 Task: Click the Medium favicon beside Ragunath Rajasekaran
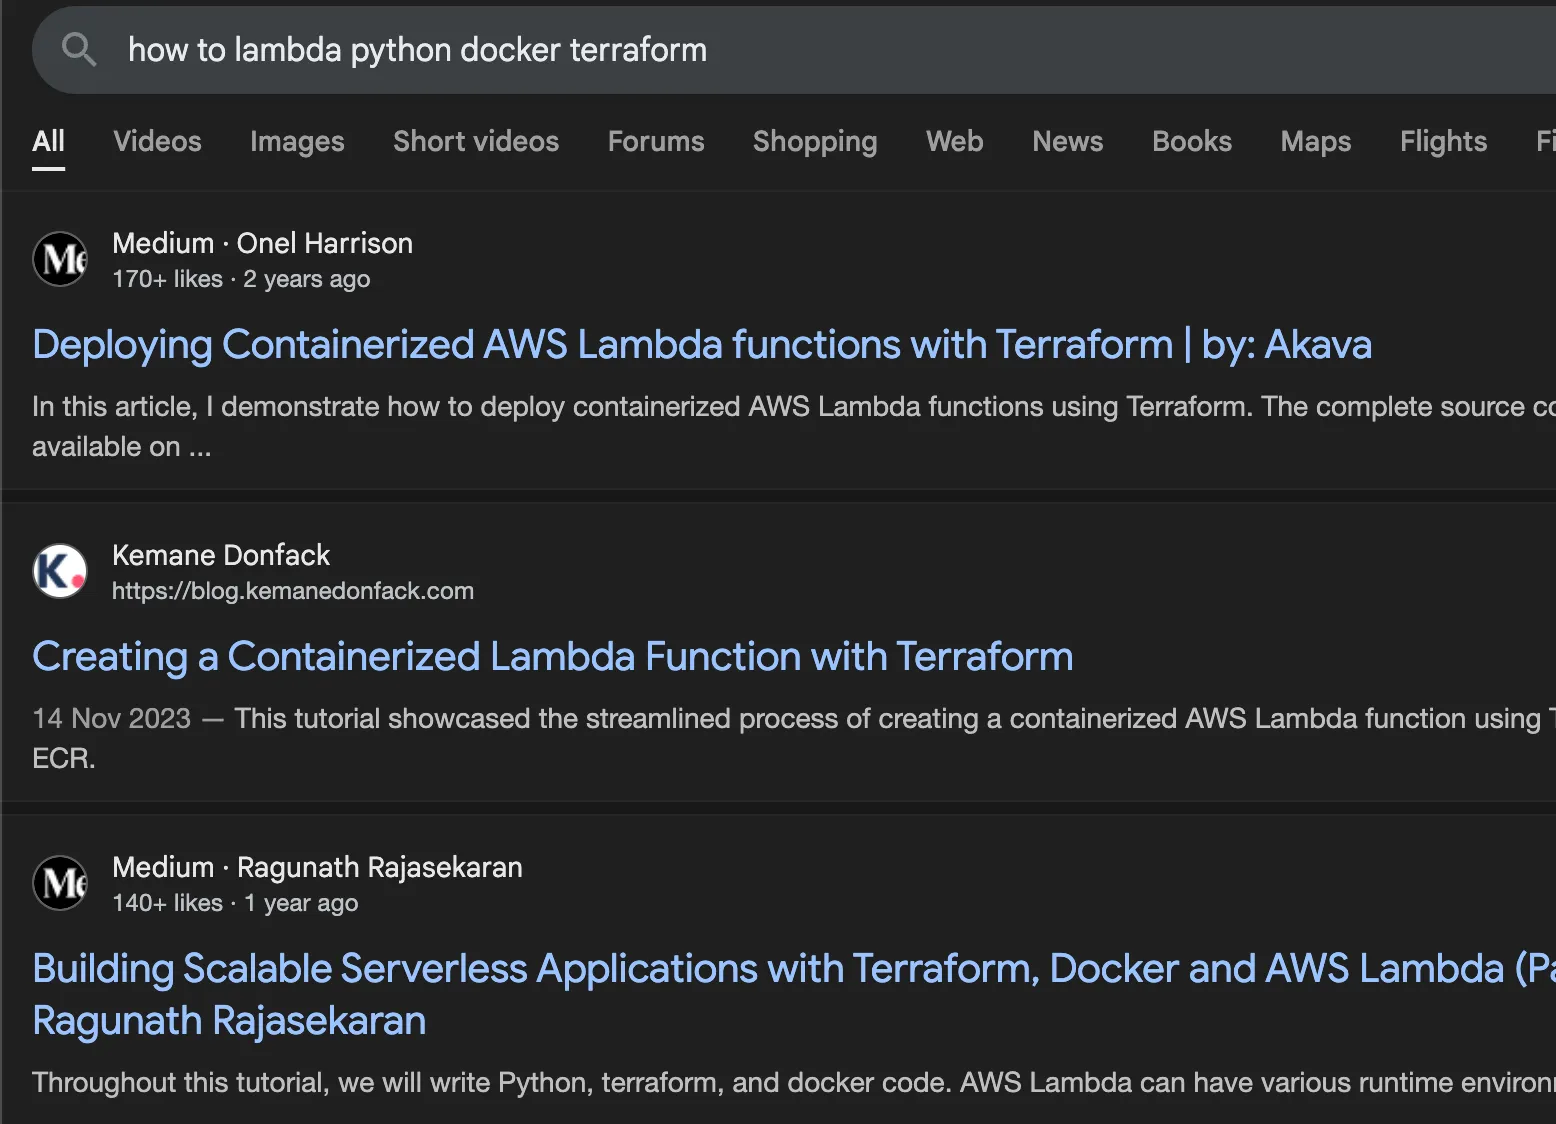click(x=61, y=883)
